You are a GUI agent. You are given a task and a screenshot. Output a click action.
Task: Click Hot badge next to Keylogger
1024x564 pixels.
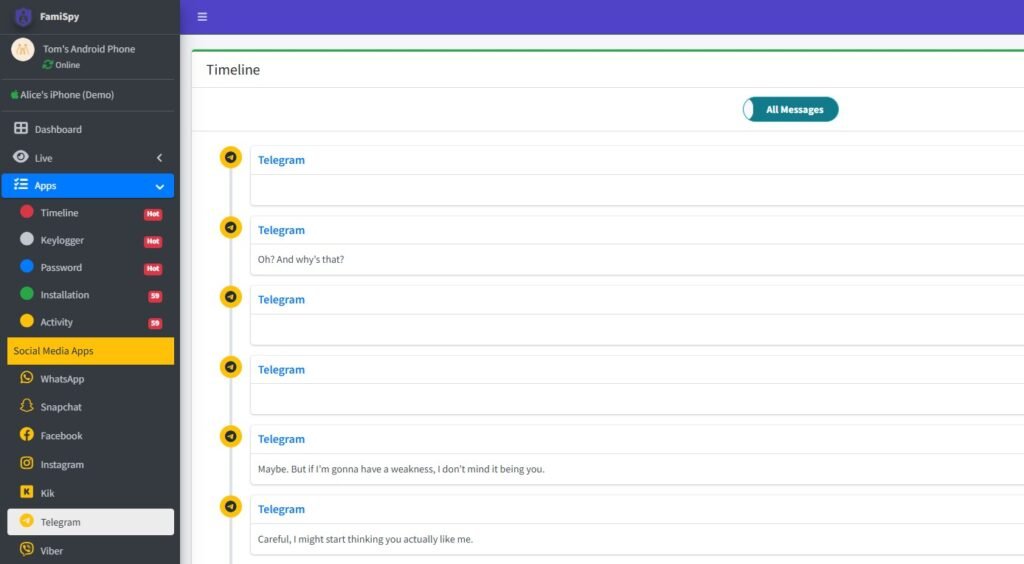point(153,242)
